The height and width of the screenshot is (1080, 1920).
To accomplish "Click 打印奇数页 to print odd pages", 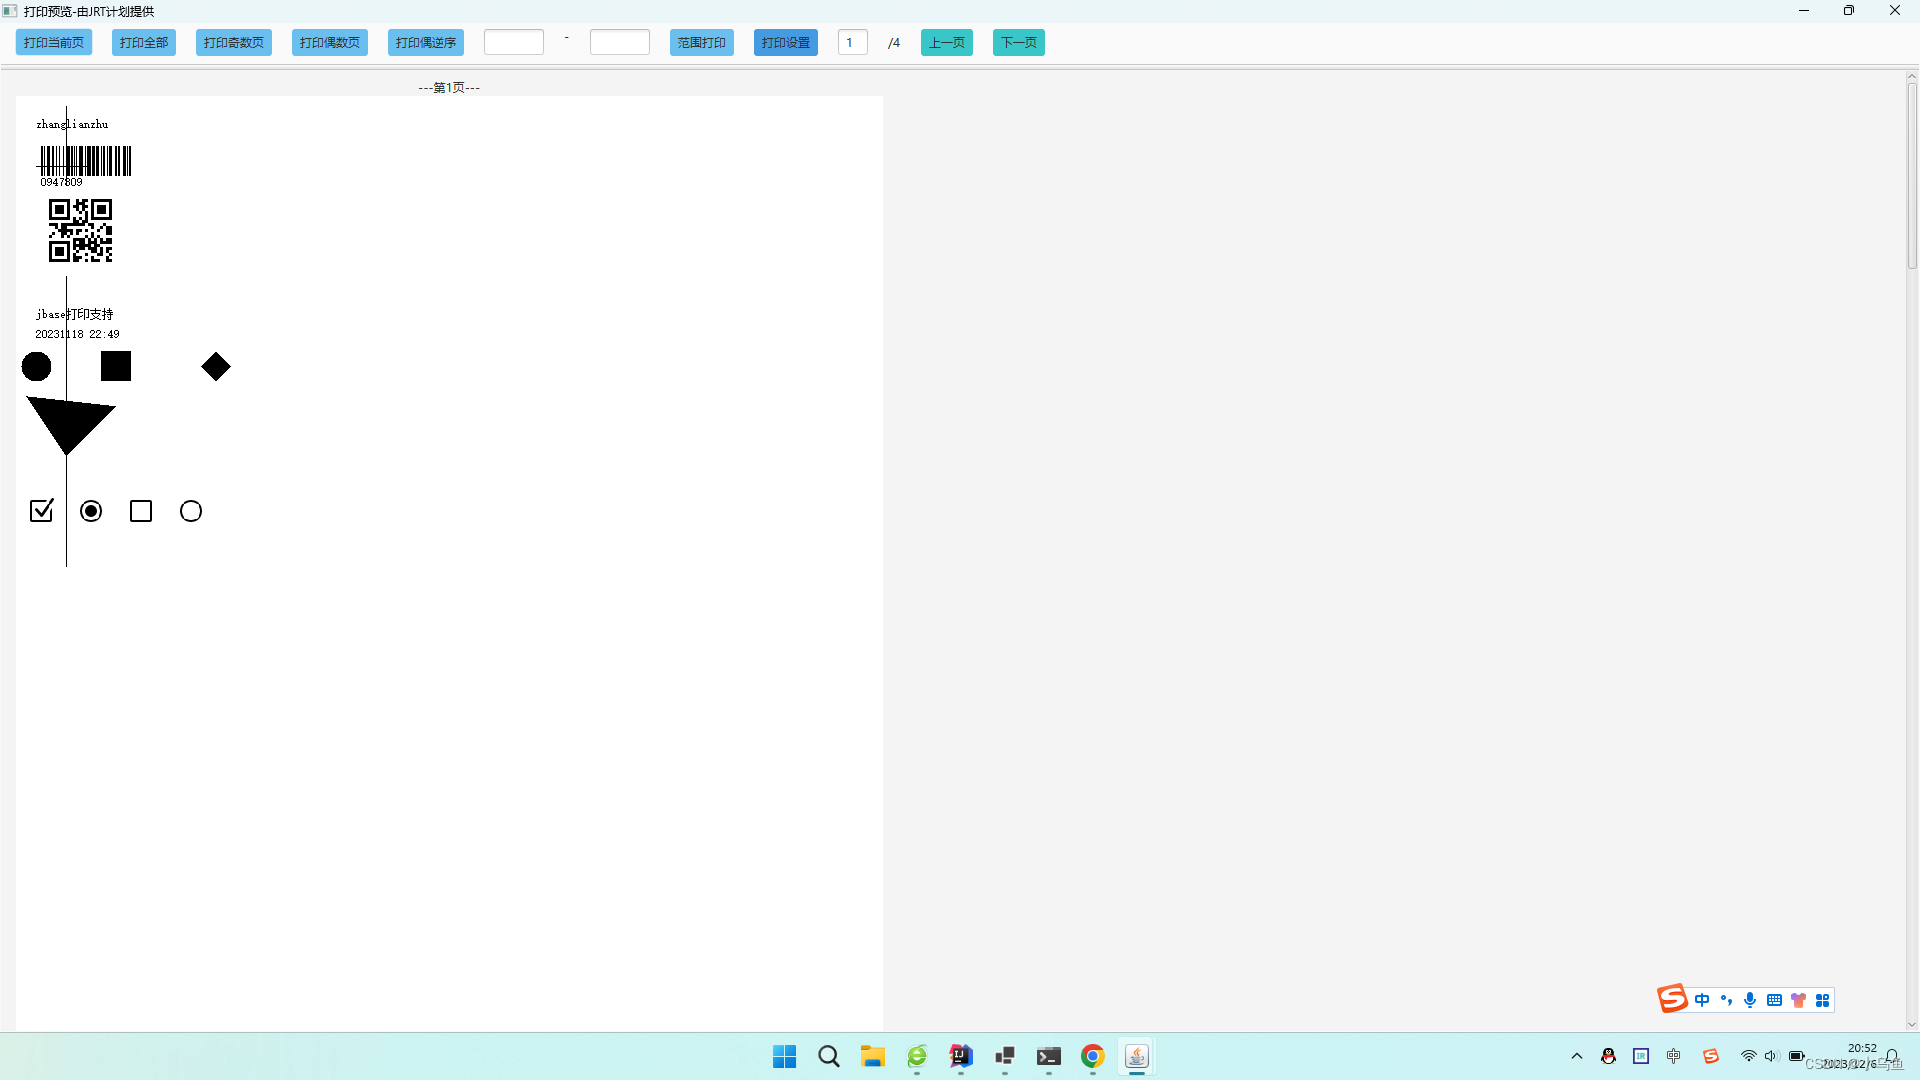I will coord(234,42).
